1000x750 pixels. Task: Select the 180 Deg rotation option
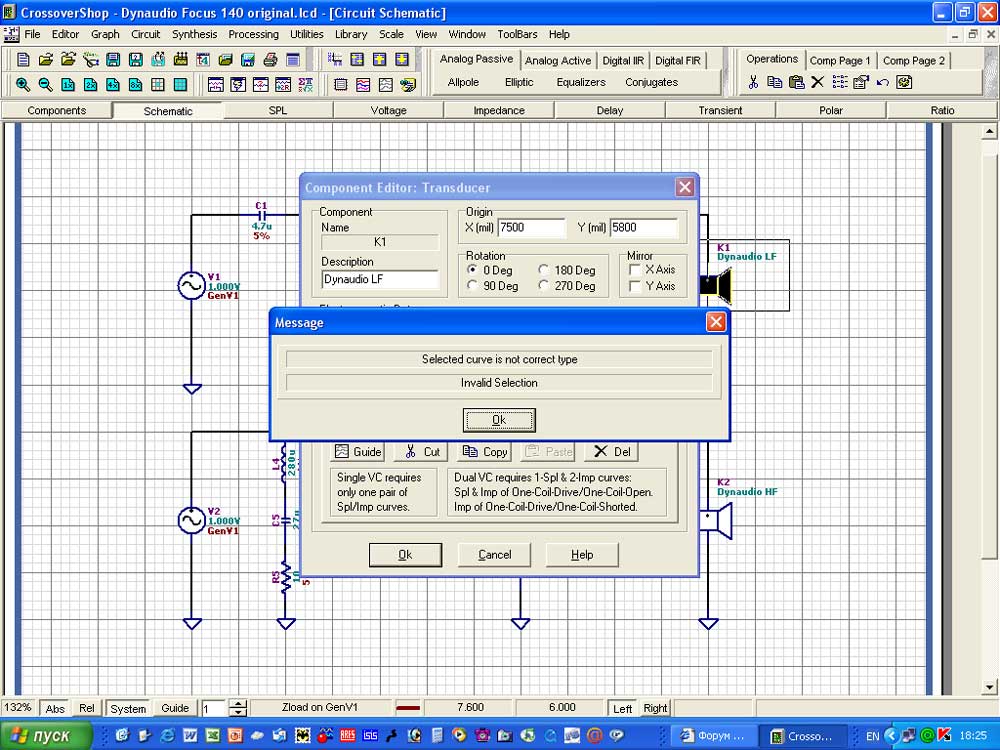click(543, 270)
